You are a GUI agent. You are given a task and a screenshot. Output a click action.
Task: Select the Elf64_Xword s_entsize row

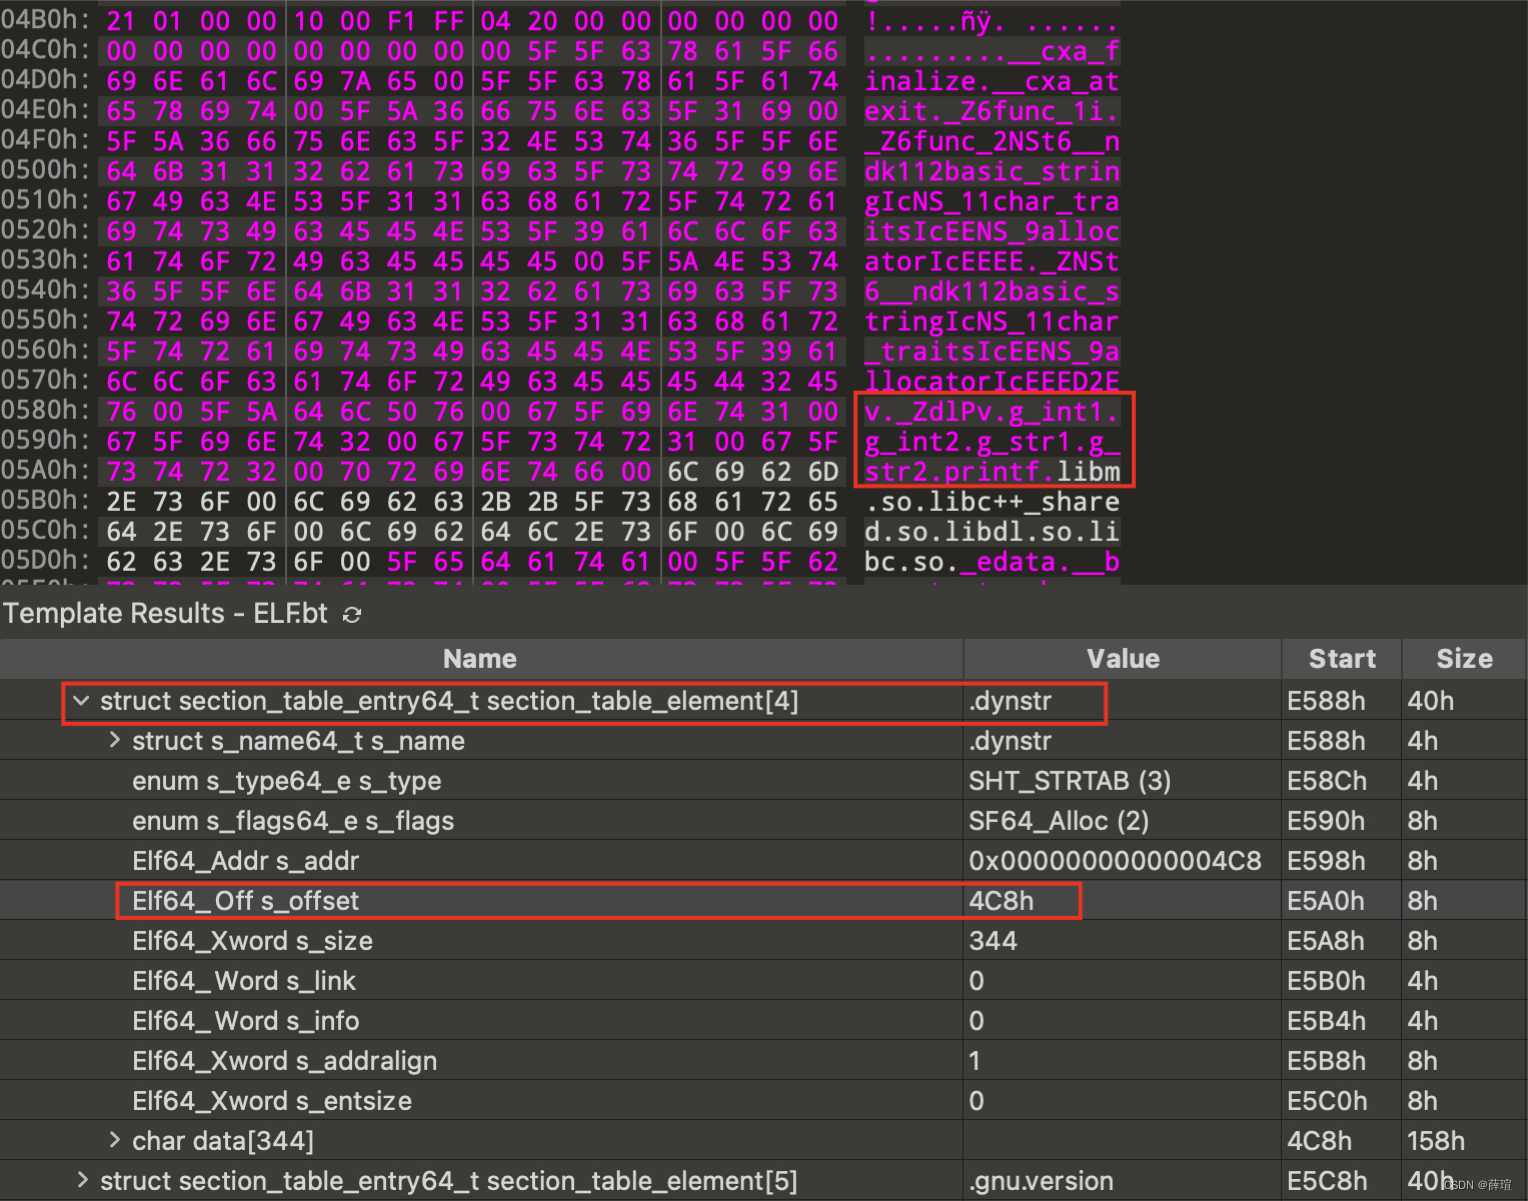[x=763, y=1101]
